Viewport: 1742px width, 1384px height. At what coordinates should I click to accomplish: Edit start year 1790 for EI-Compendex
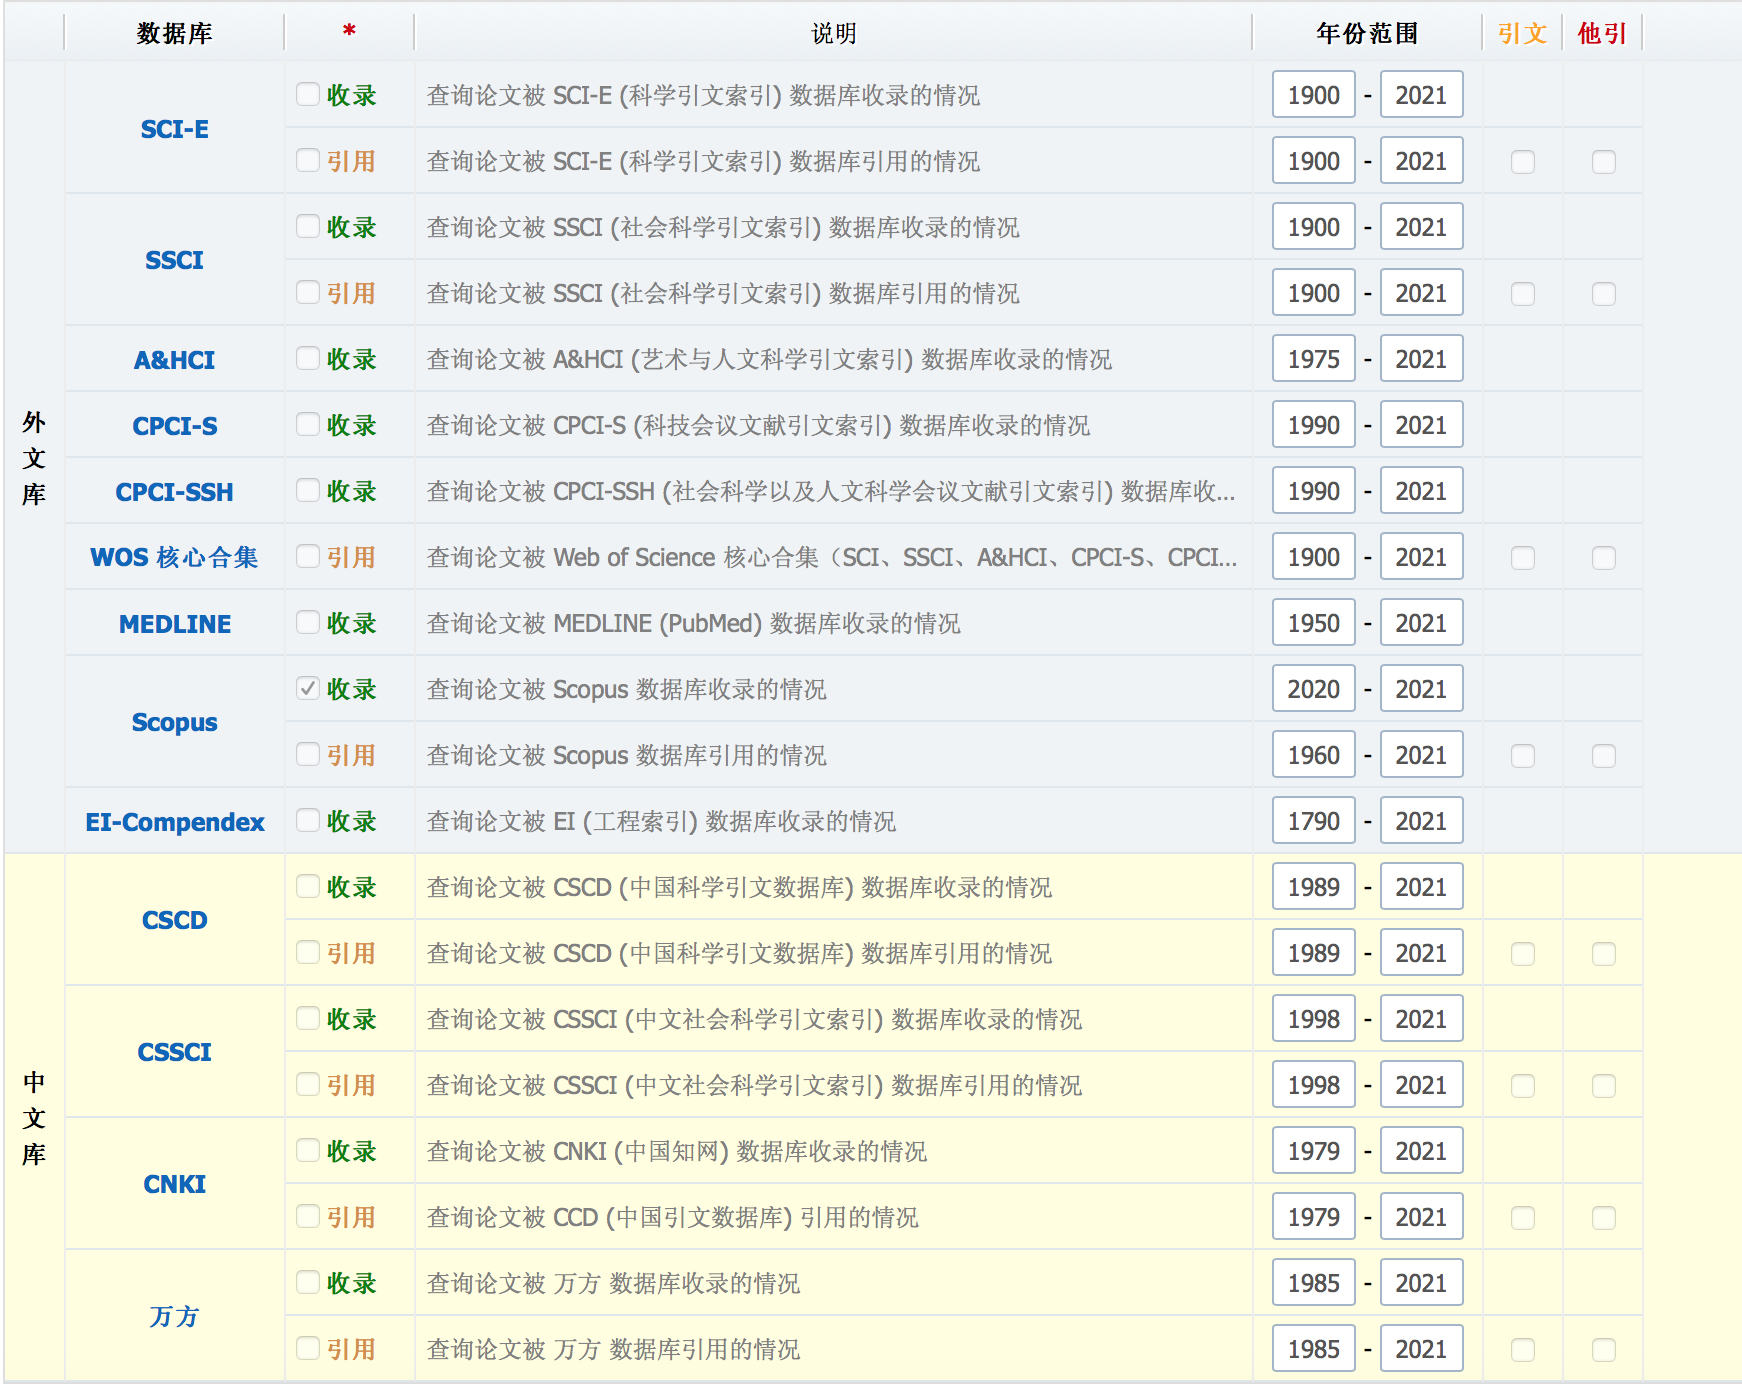(1314, 821)
